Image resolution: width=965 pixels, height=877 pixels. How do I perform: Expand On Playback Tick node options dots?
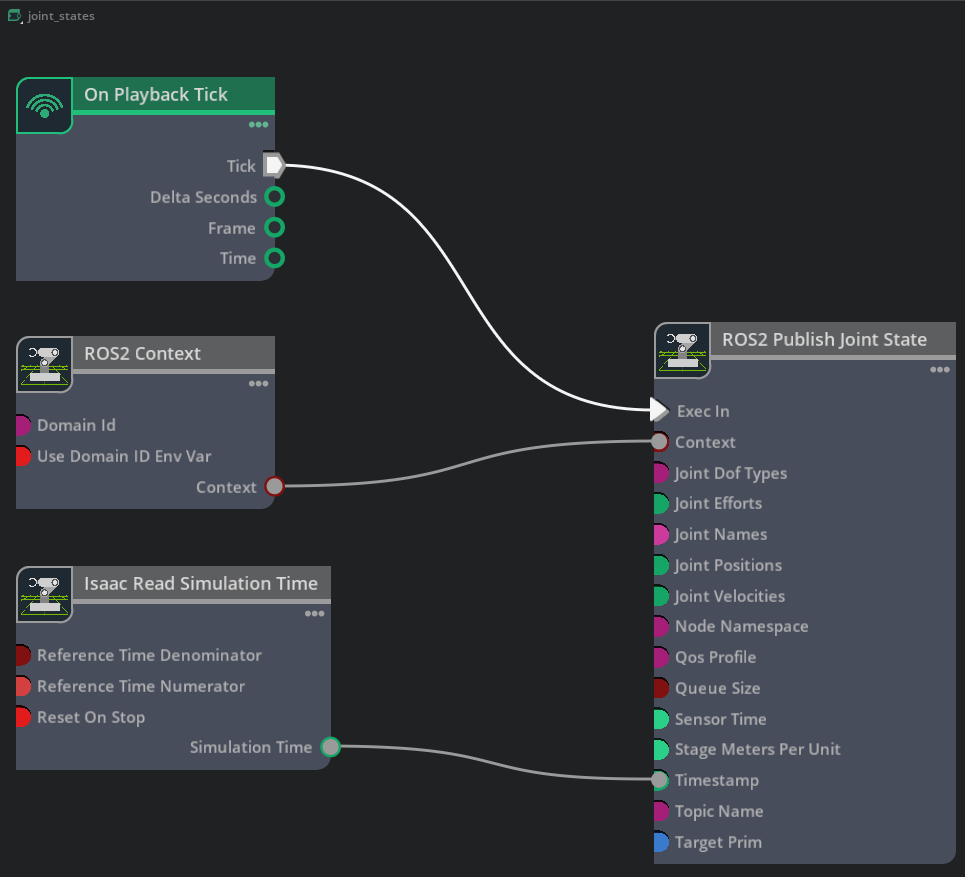[258, 124]
